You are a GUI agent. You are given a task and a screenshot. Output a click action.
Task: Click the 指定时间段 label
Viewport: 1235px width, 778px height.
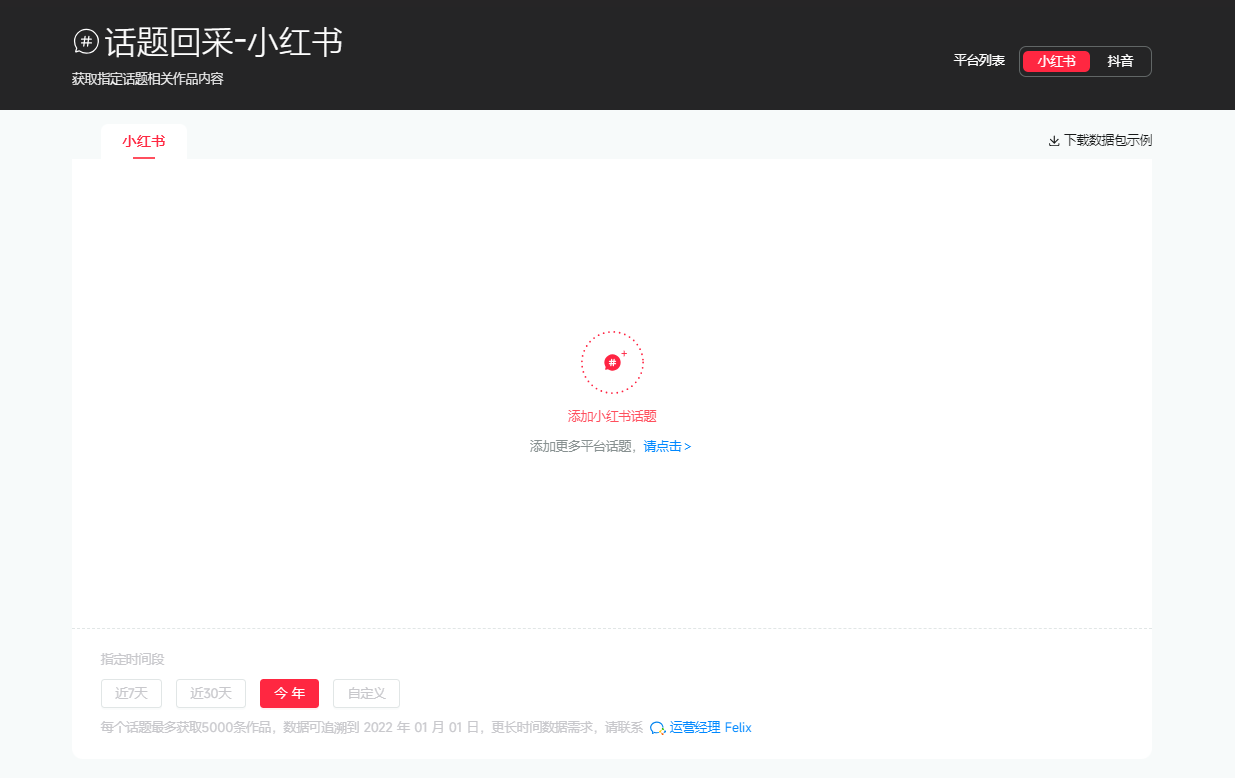132,659
